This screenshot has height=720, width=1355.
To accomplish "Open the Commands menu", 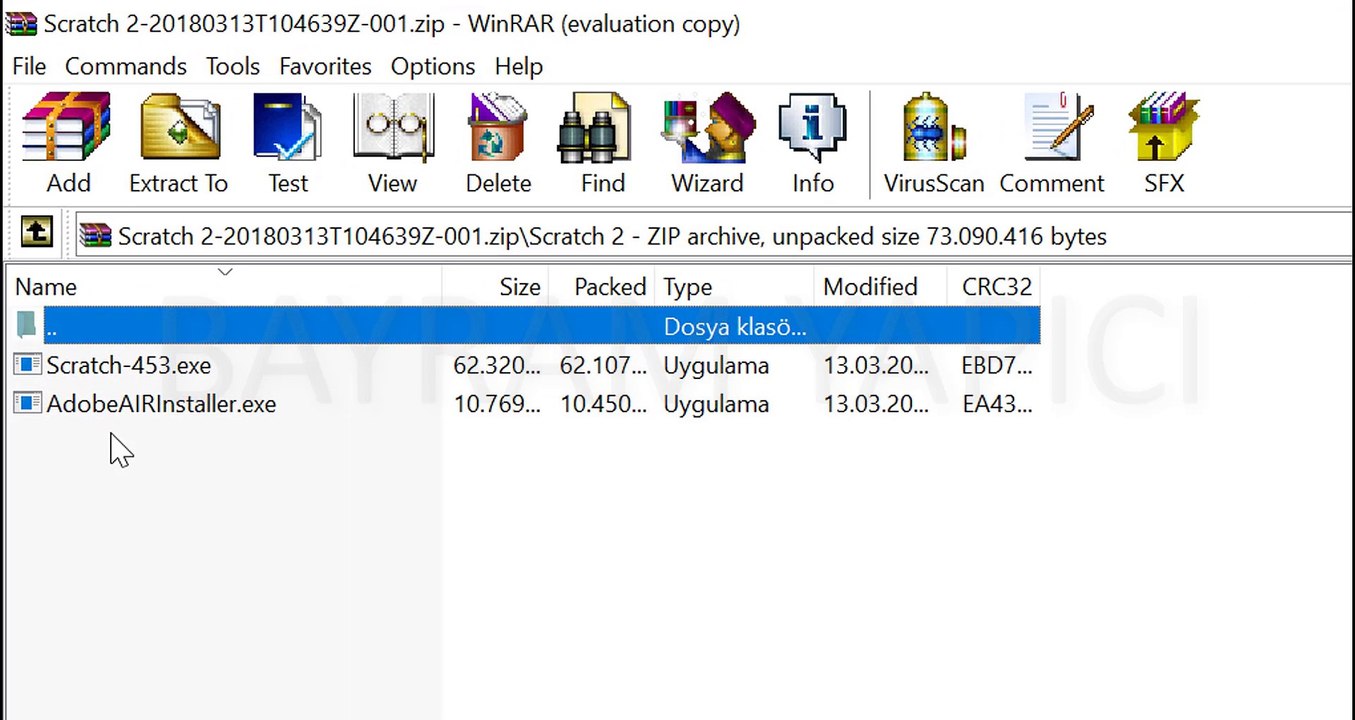I will [126, 66].
